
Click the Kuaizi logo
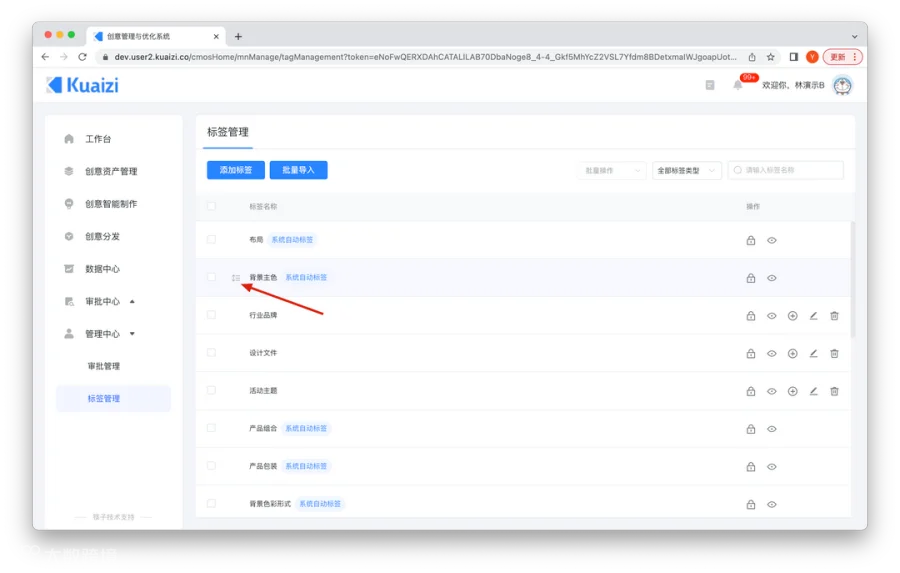click(83, 85)
